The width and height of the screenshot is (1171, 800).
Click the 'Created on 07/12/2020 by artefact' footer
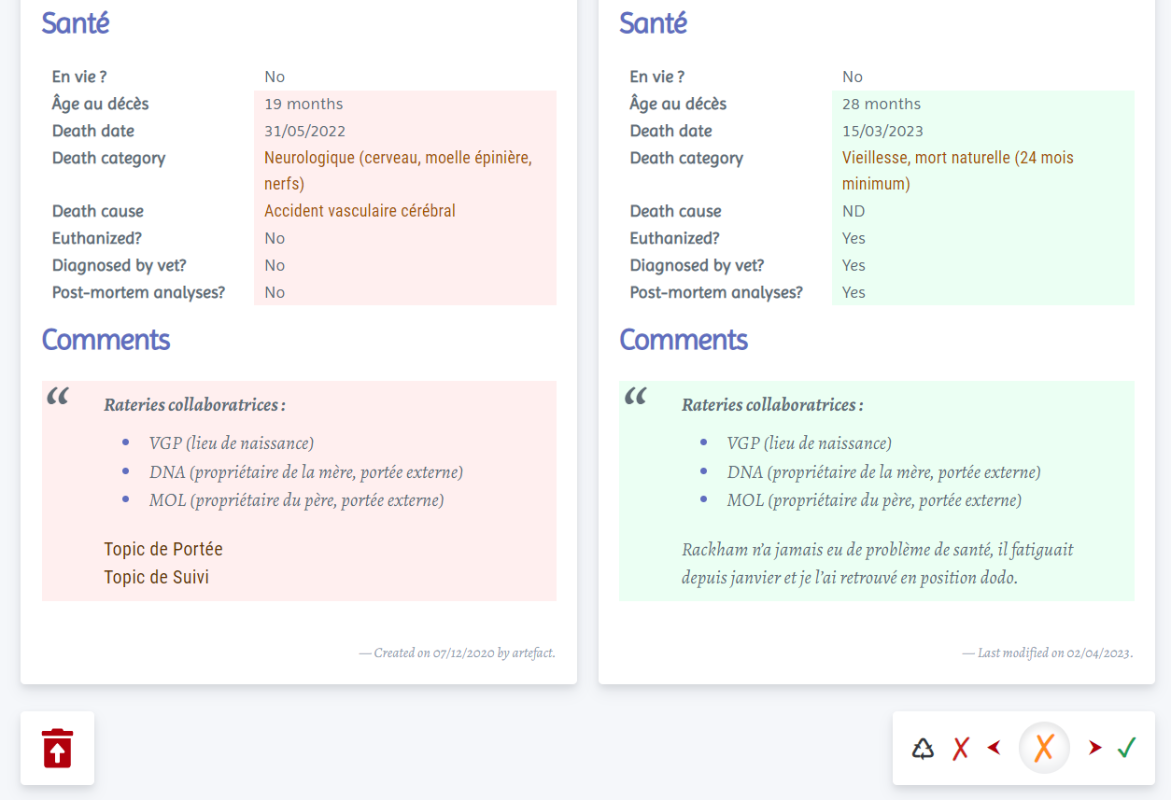457,653
